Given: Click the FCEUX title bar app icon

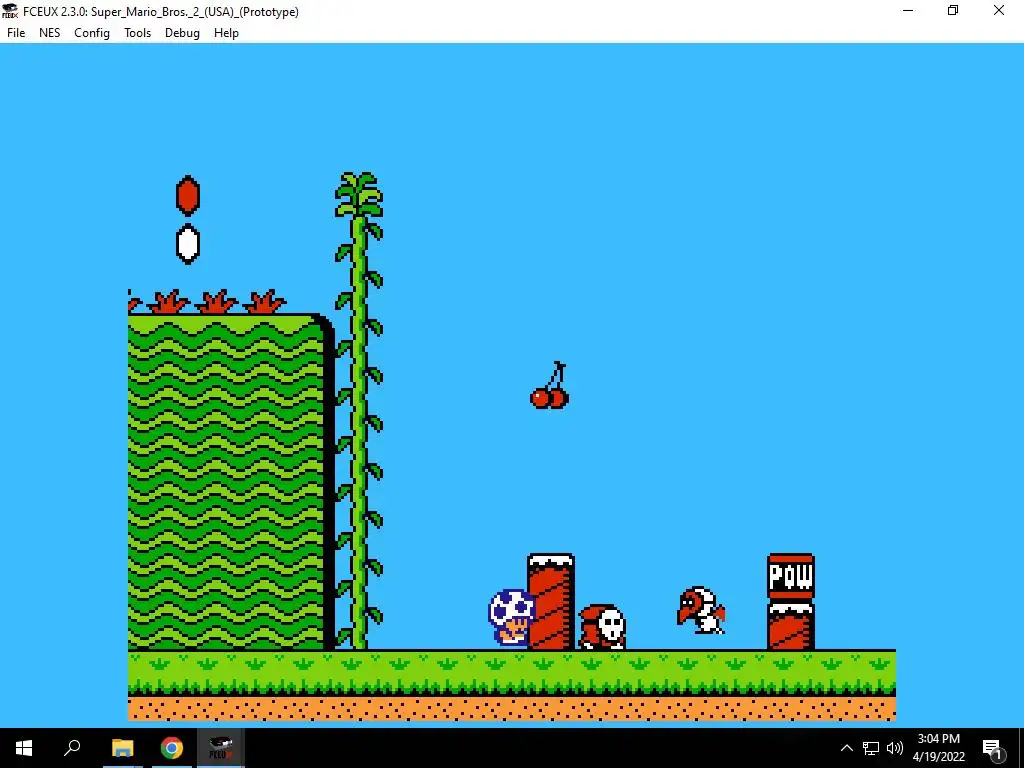Looking at the screenshot, I should tap(10, 11).
